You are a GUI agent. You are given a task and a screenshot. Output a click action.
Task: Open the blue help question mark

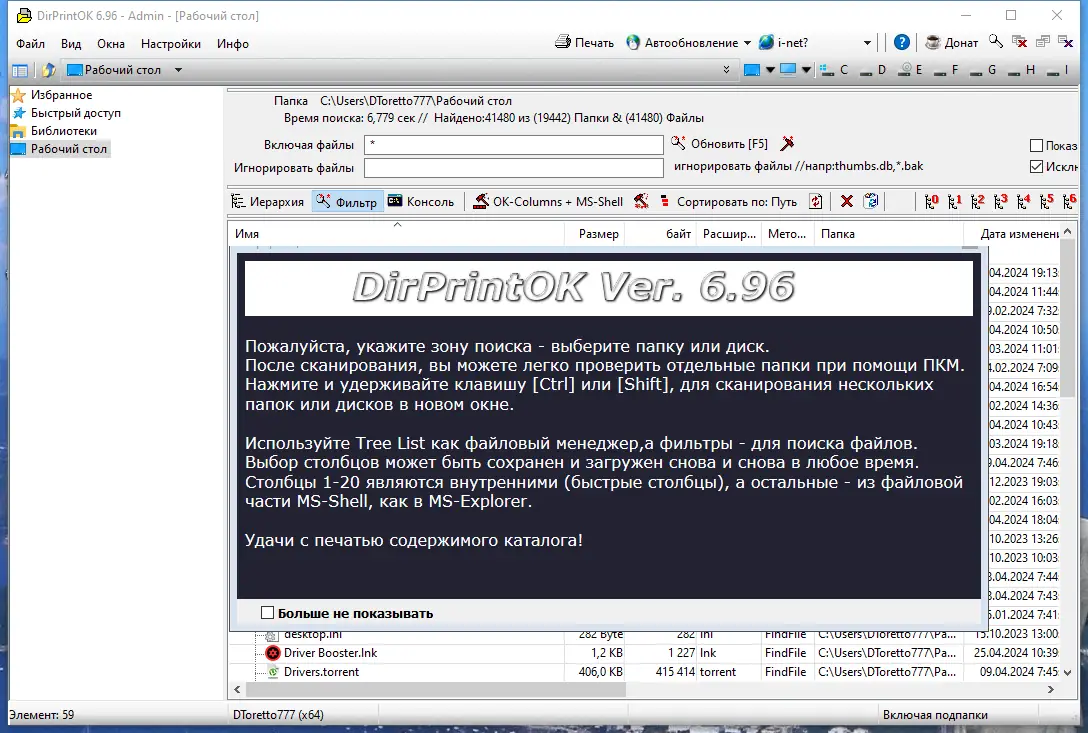pyautogui.click(x=901, y=42)
